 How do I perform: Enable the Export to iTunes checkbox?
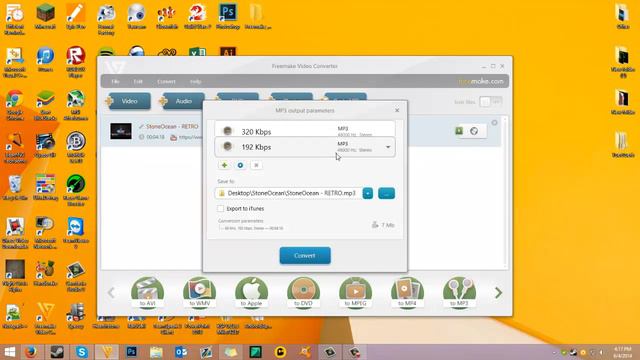(x=220, y=209)
